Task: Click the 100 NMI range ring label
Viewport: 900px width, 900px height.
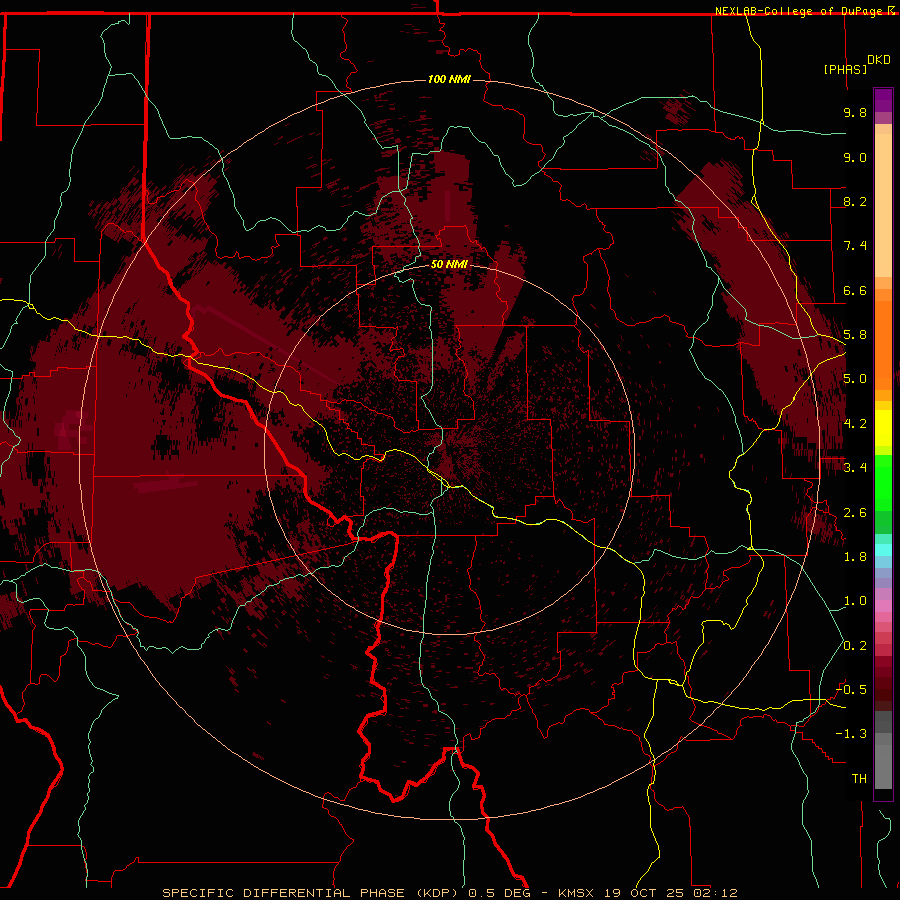Action: point(449,79)
